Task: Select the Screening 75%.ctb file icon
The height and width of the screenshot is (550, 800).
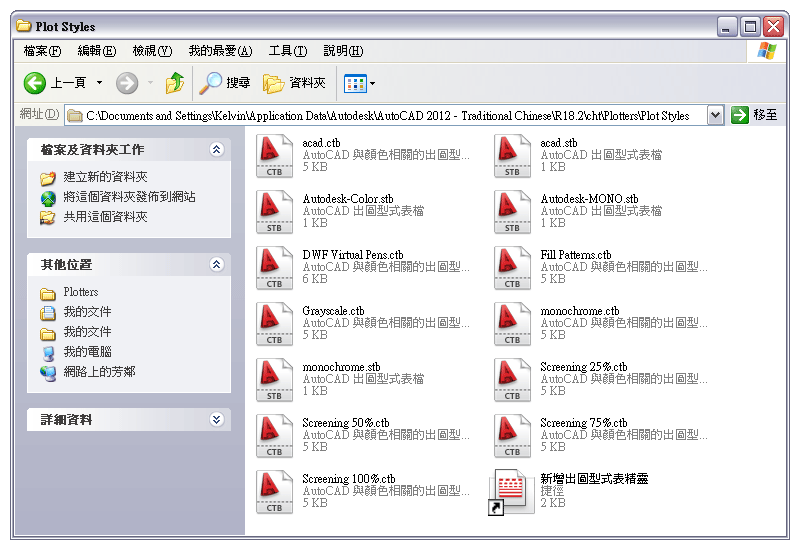Action: coord(513,436)
